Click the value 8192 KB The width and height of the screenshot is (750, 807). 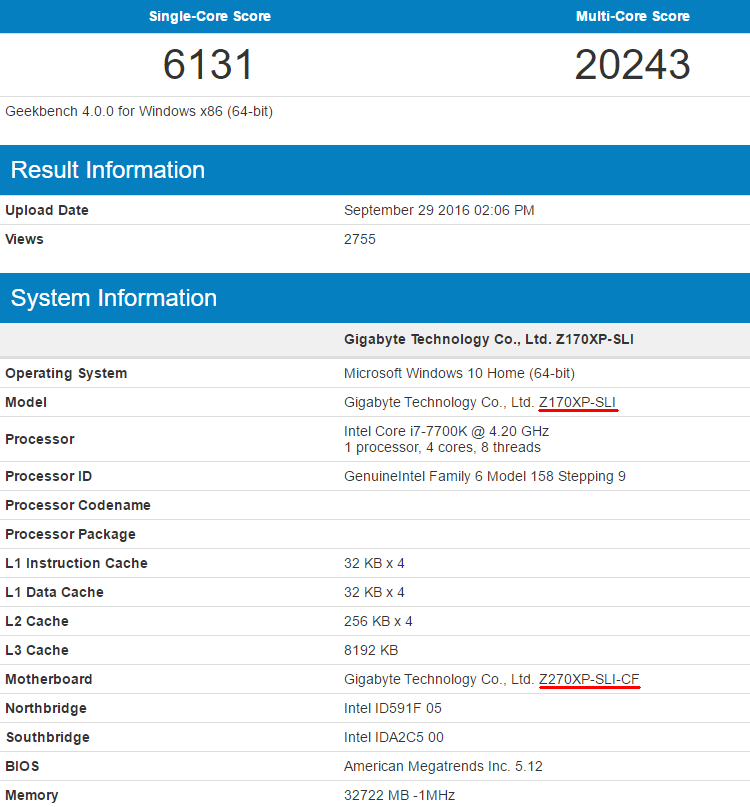[x=371, y=650]
